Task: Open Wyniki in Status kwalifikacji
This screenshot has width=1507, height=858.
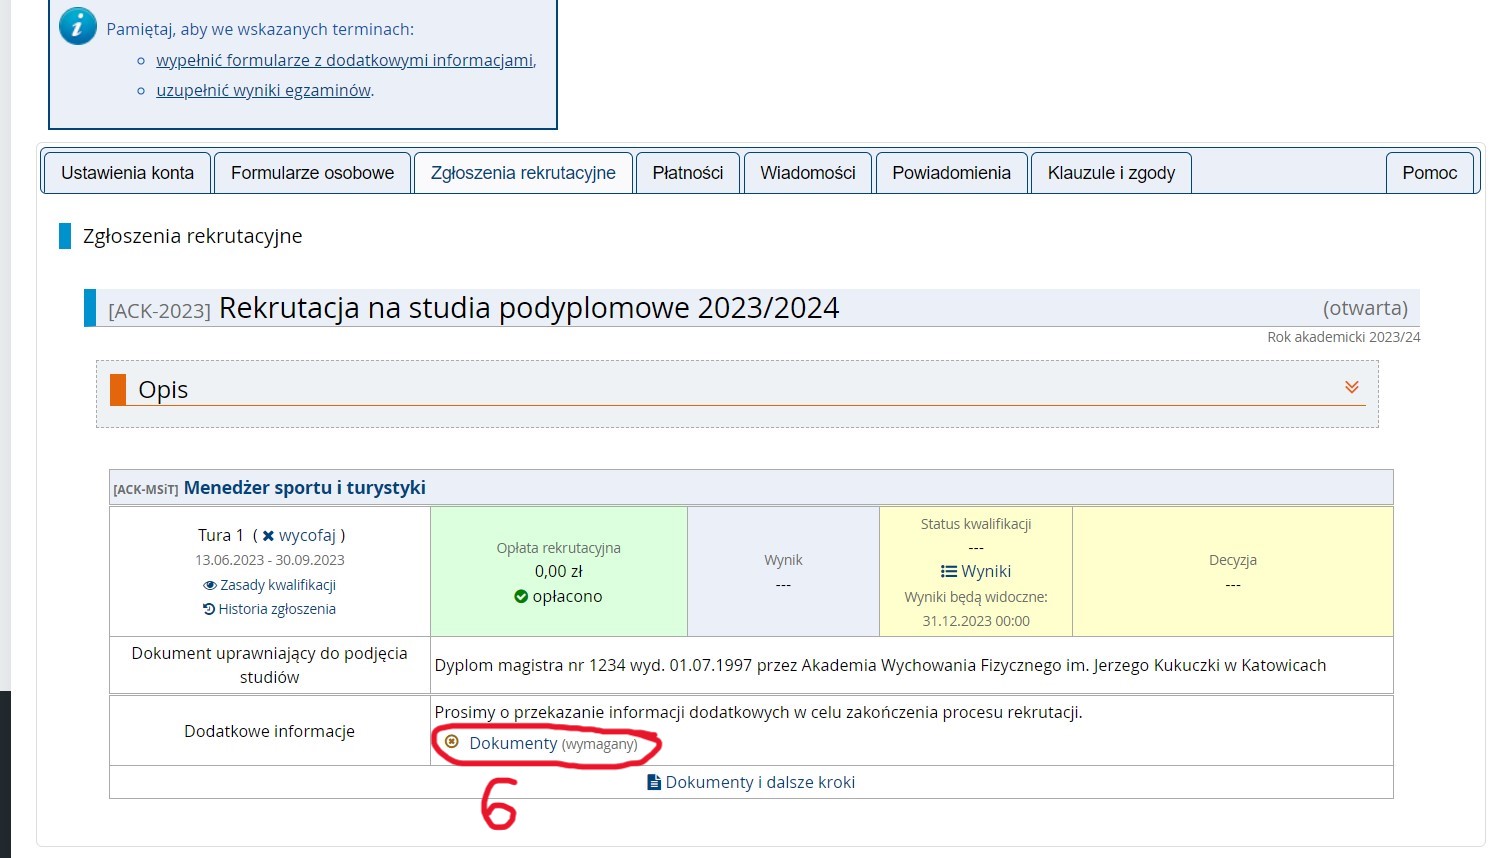Action: [985, 571]
